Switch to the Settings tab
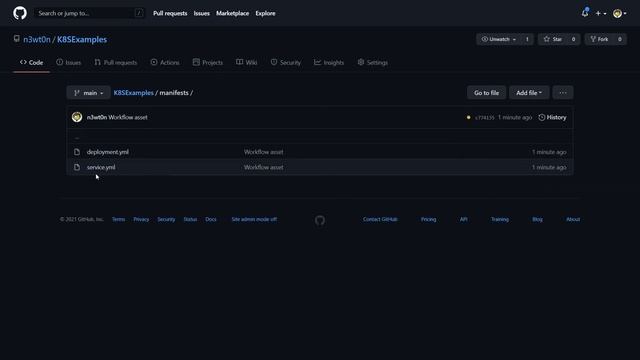640x360 pixels. (373, 62)
